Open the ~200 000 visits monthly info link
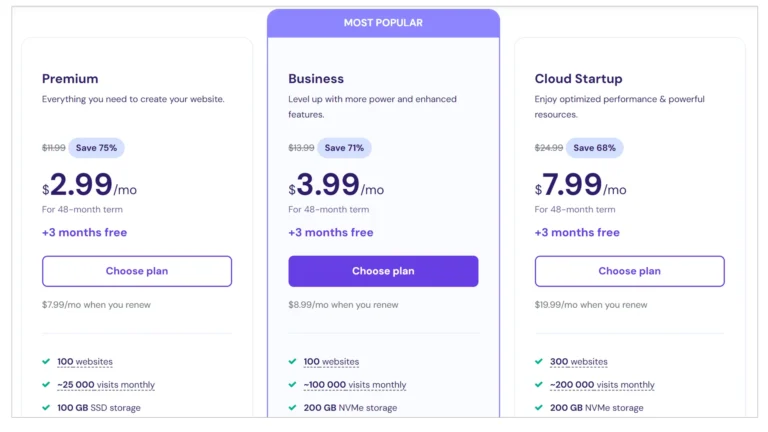This screenshot has height=432, width=768. pyautogui.click(x=602, y=385)
